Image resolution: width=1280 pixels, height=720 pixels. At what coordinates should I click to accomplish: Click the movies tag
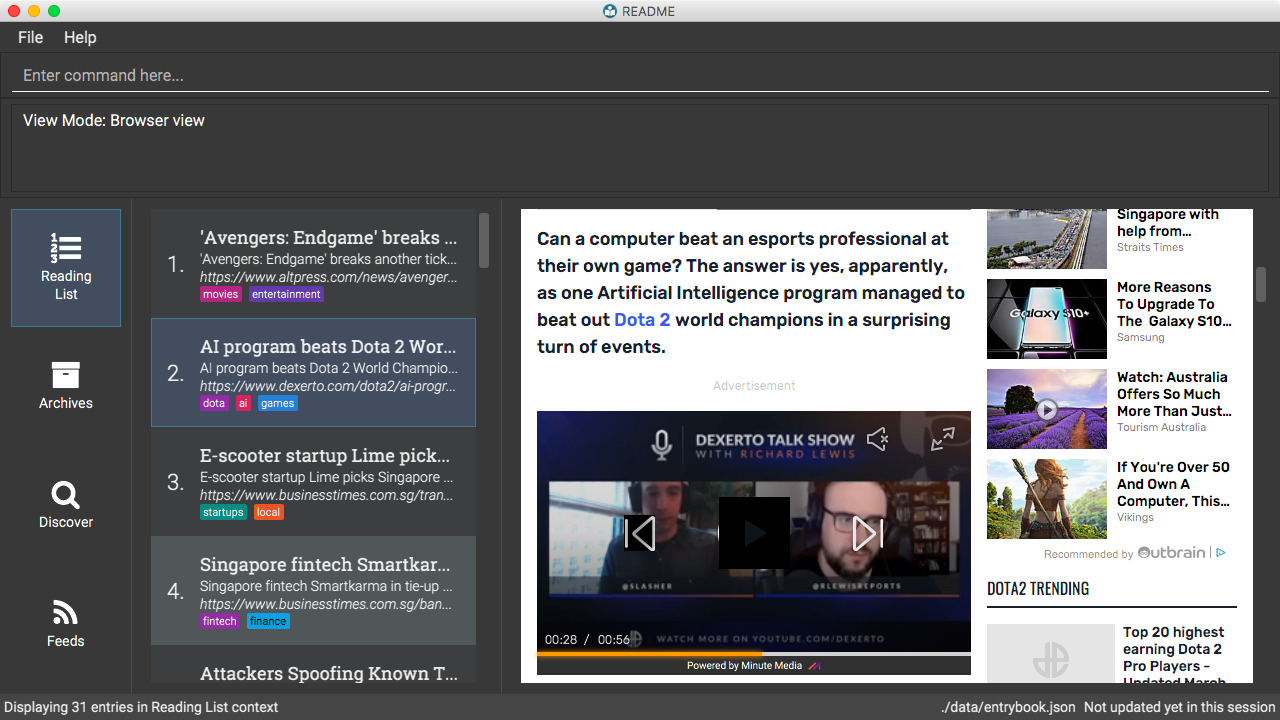tap(221, 294)
